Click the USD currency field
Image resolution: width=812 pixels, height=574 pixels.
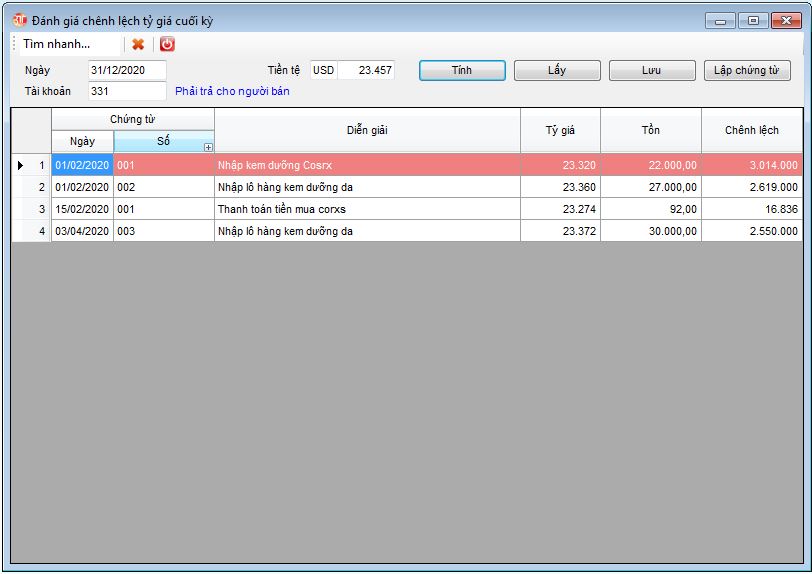323,71
